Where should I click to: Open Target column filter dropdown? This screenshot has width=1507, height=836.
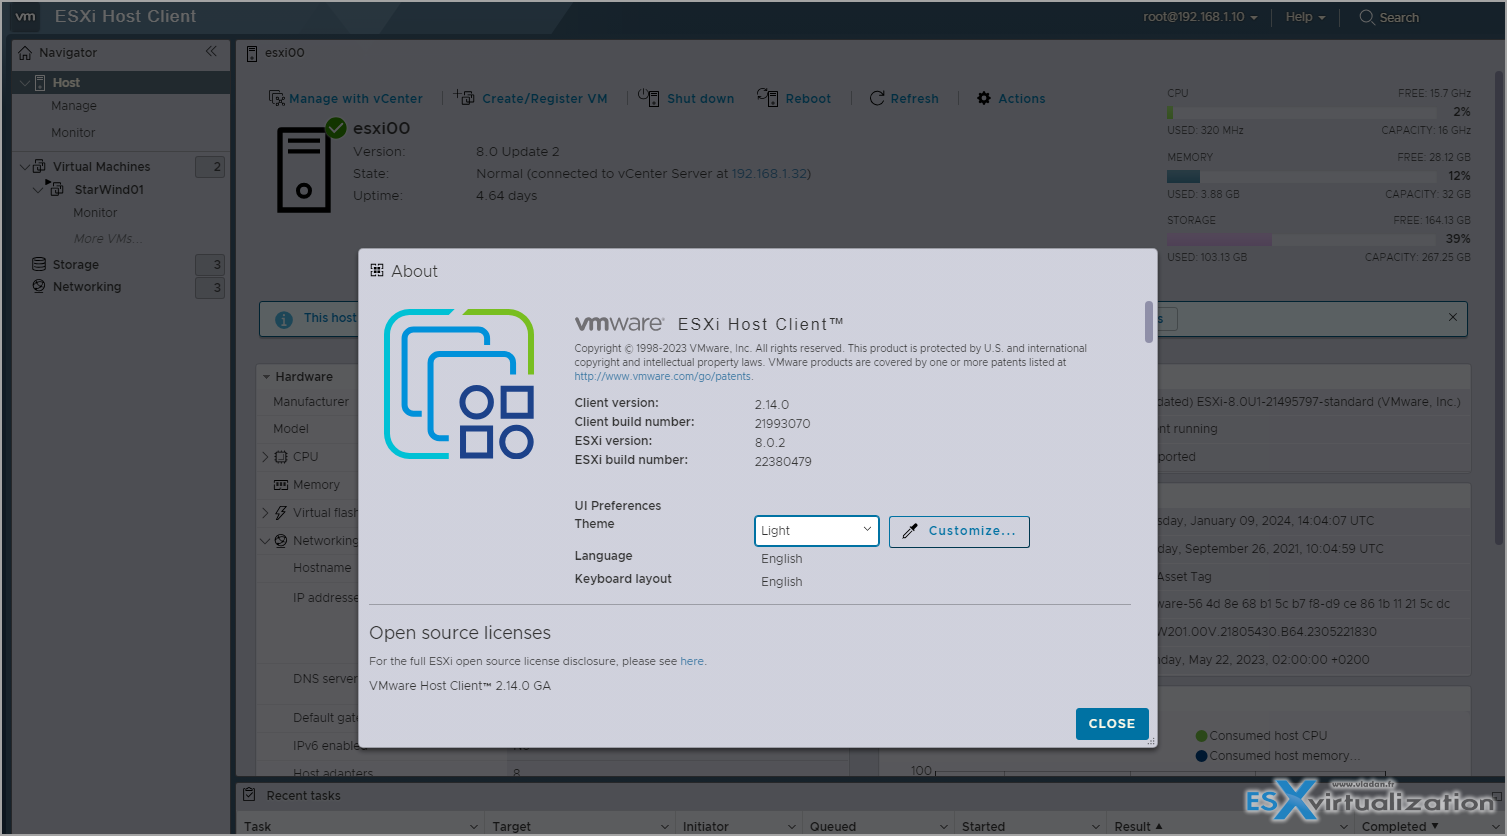click(665, 826)
